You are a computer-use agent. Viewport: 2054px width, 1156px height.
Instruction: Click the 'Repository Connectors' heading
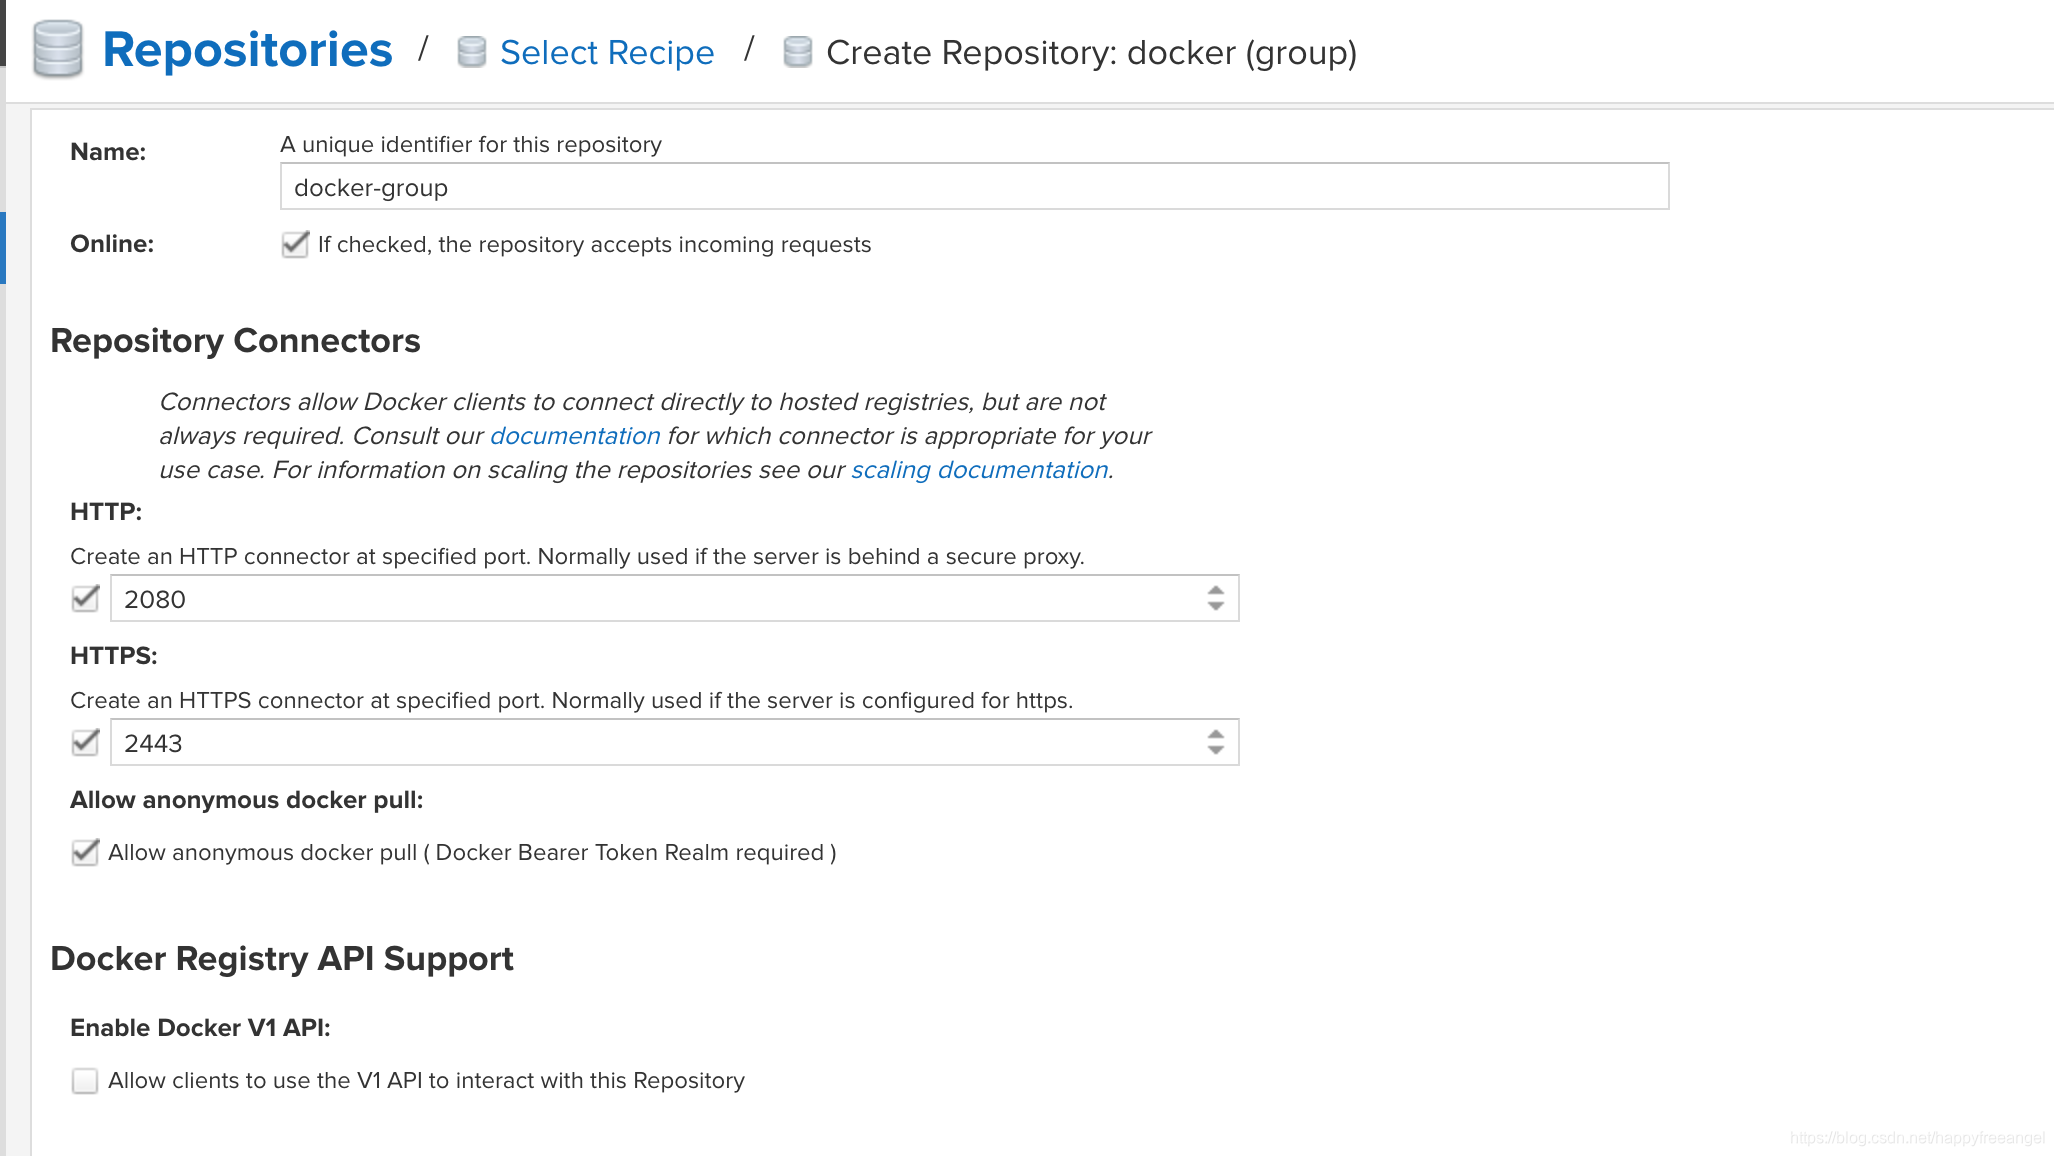click(x=235, y=341)
